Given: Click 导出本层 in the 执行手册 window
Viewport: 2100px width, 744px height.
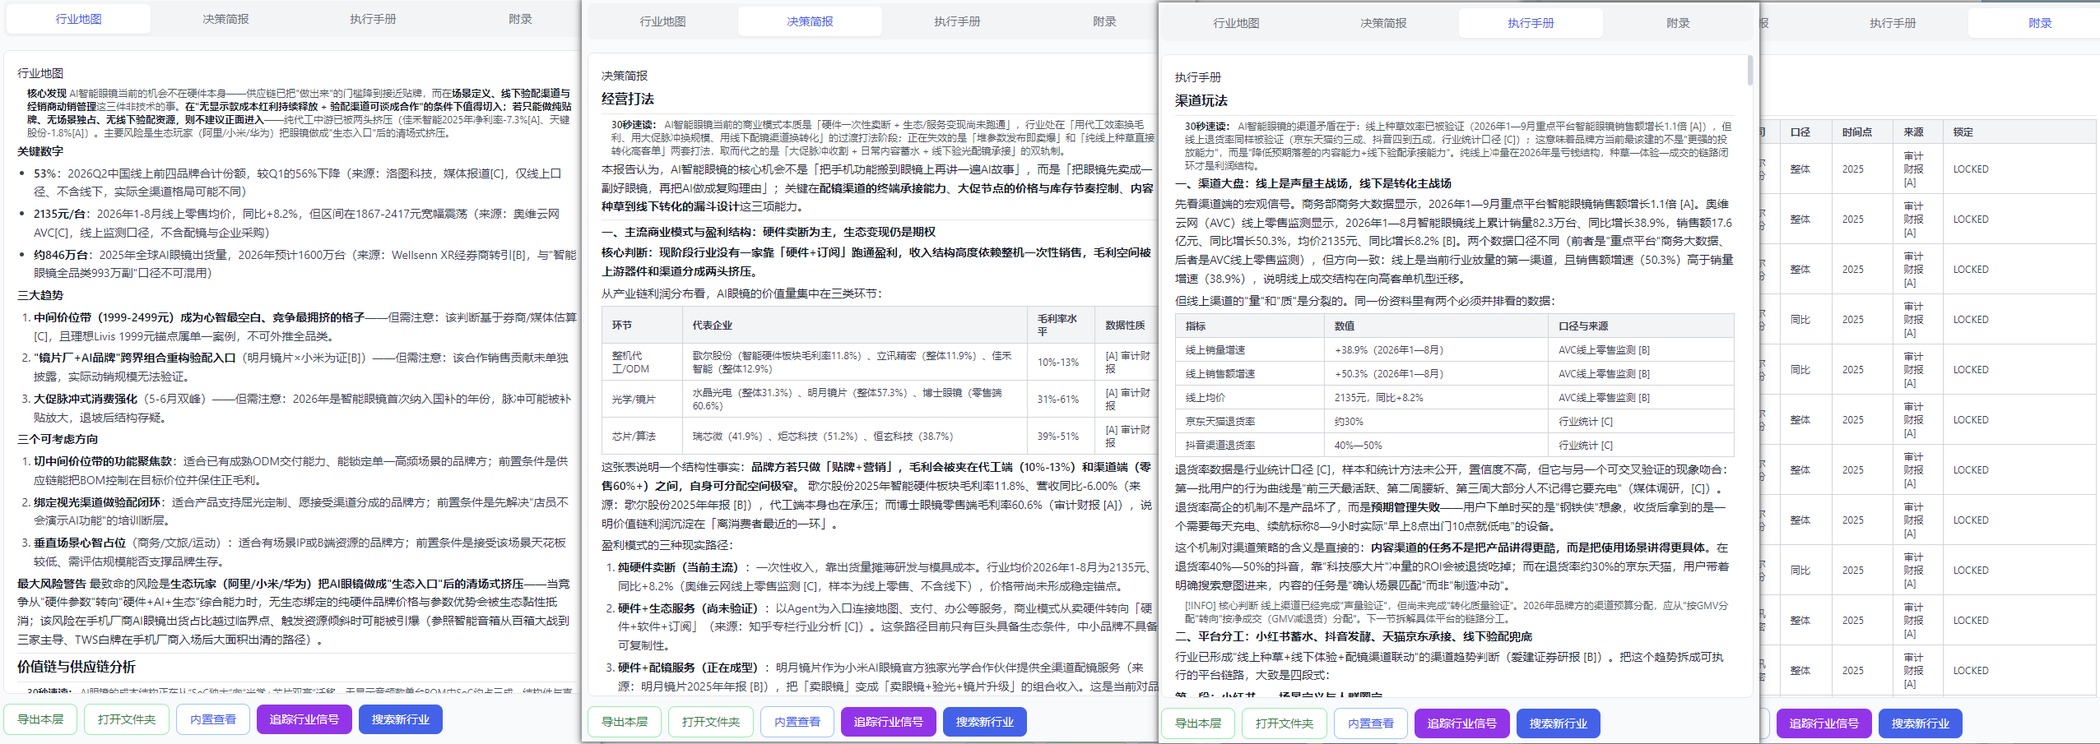Looking at the screenshot, I should click(1198, 723).
